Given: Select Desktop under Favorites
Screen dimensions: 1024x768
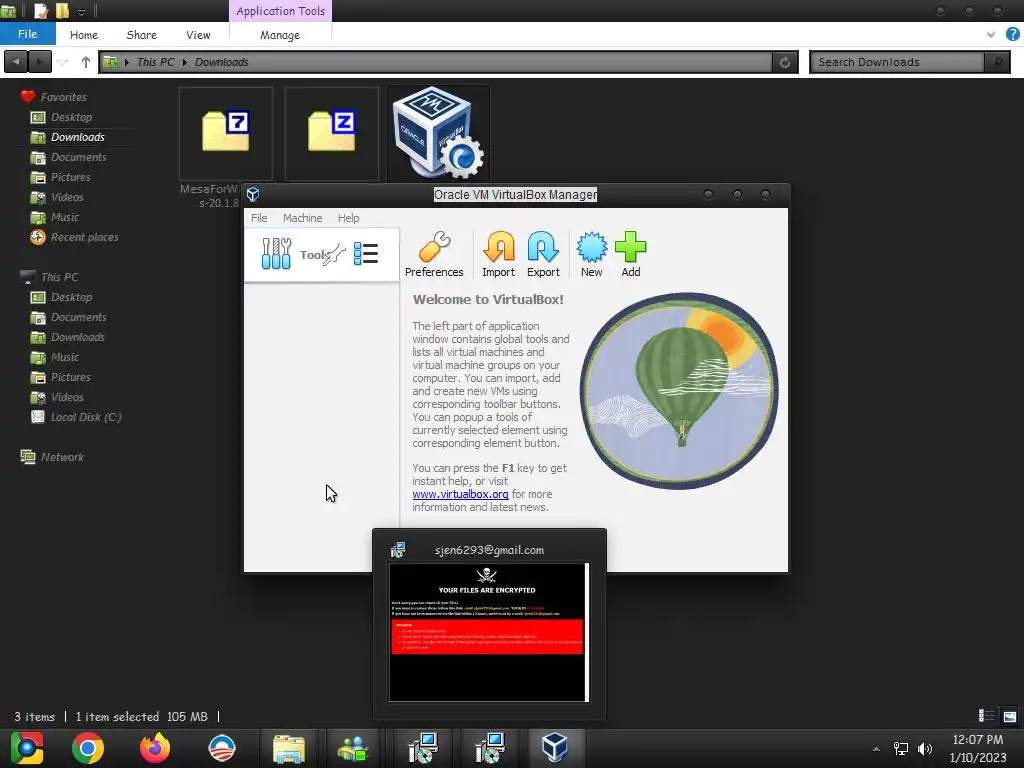Looking at the screenshot, I should [71, 117].
